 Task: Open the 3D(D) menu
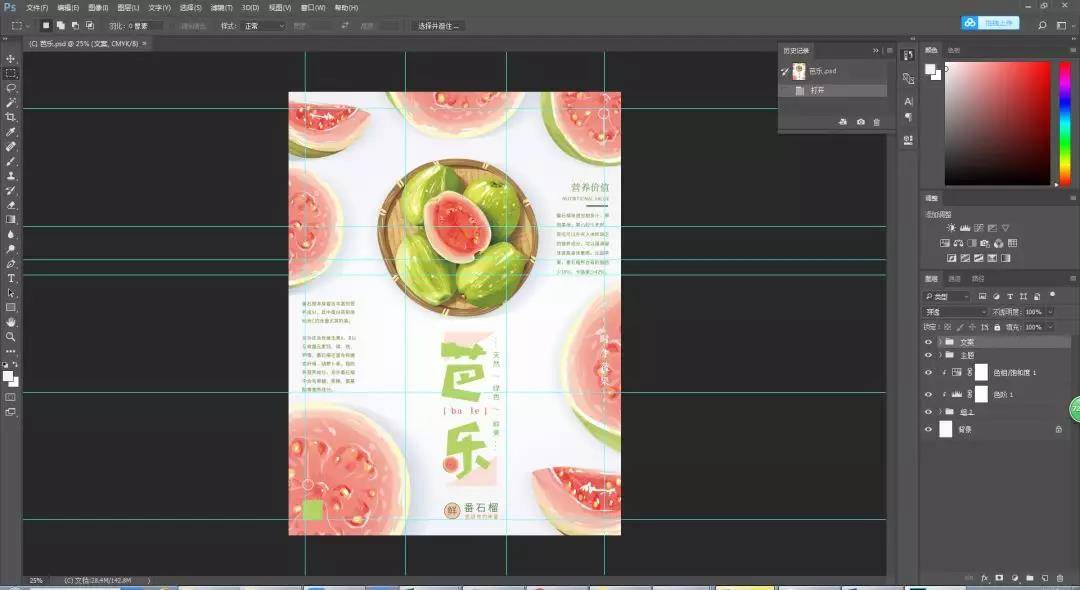[250, 8]
